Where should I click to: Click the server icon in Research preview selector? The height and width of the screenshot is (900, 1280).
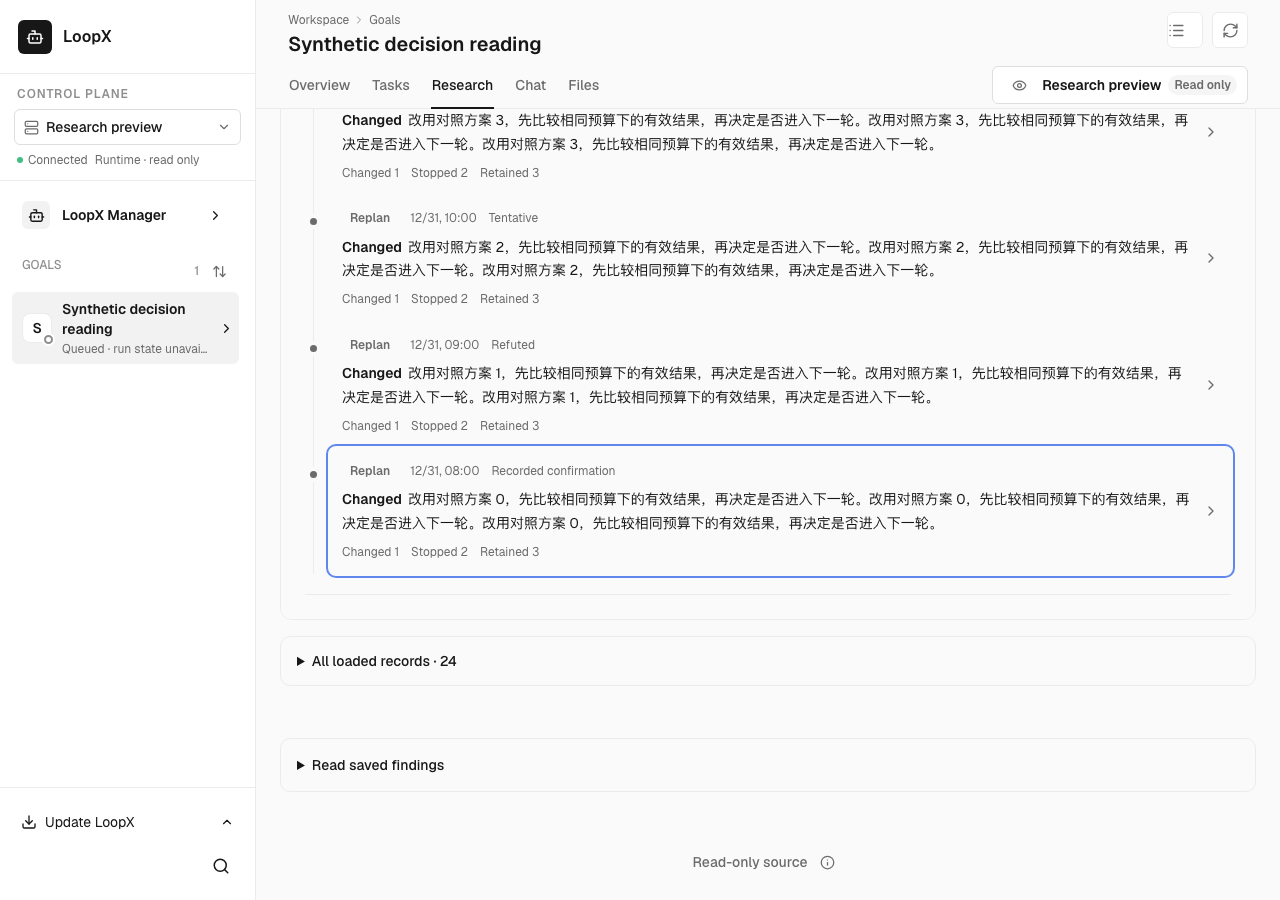coord(31,127)
